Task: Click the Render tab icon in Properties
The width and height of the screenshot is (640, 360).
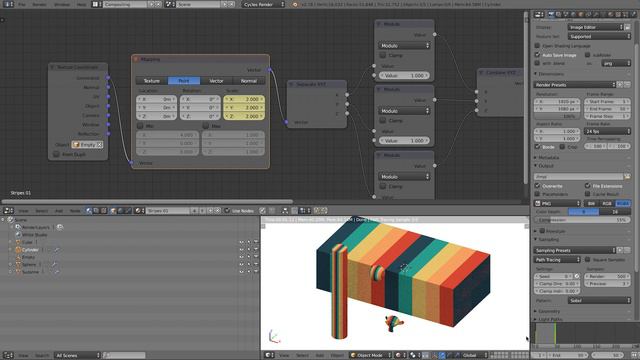Action: [551, 14]
